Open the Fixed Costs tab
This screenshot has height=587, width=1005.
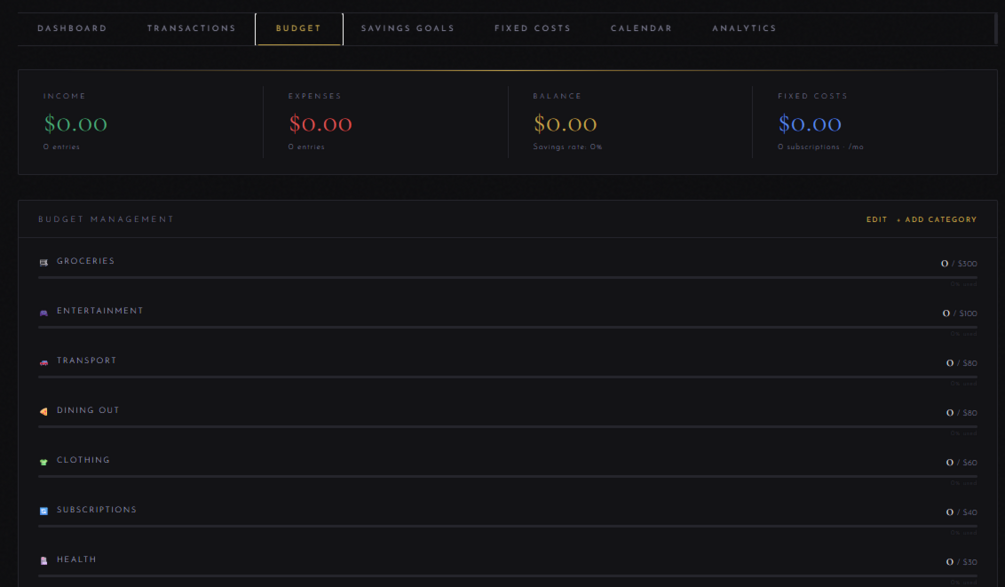(x=532, y=28)
